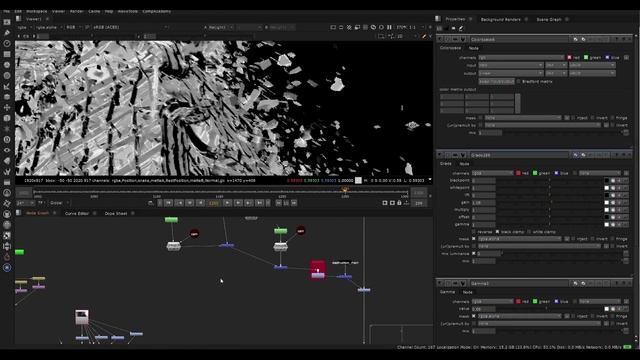
Task: Open the Transform nodes toolbar menu
Action: click(x=7, y=107)
